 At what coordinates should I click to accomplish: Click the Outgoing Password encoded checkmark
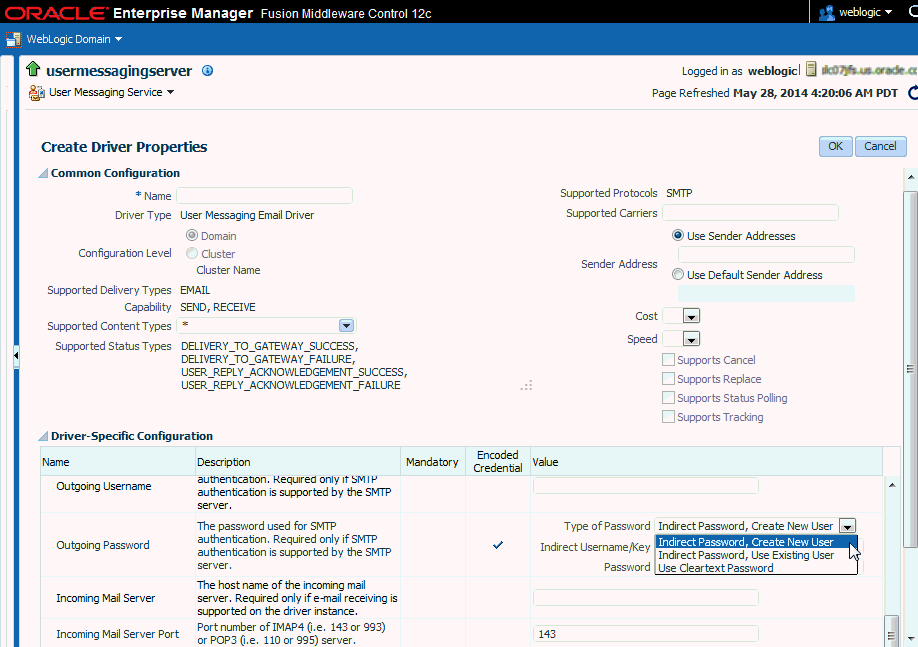tap(498, 545)
